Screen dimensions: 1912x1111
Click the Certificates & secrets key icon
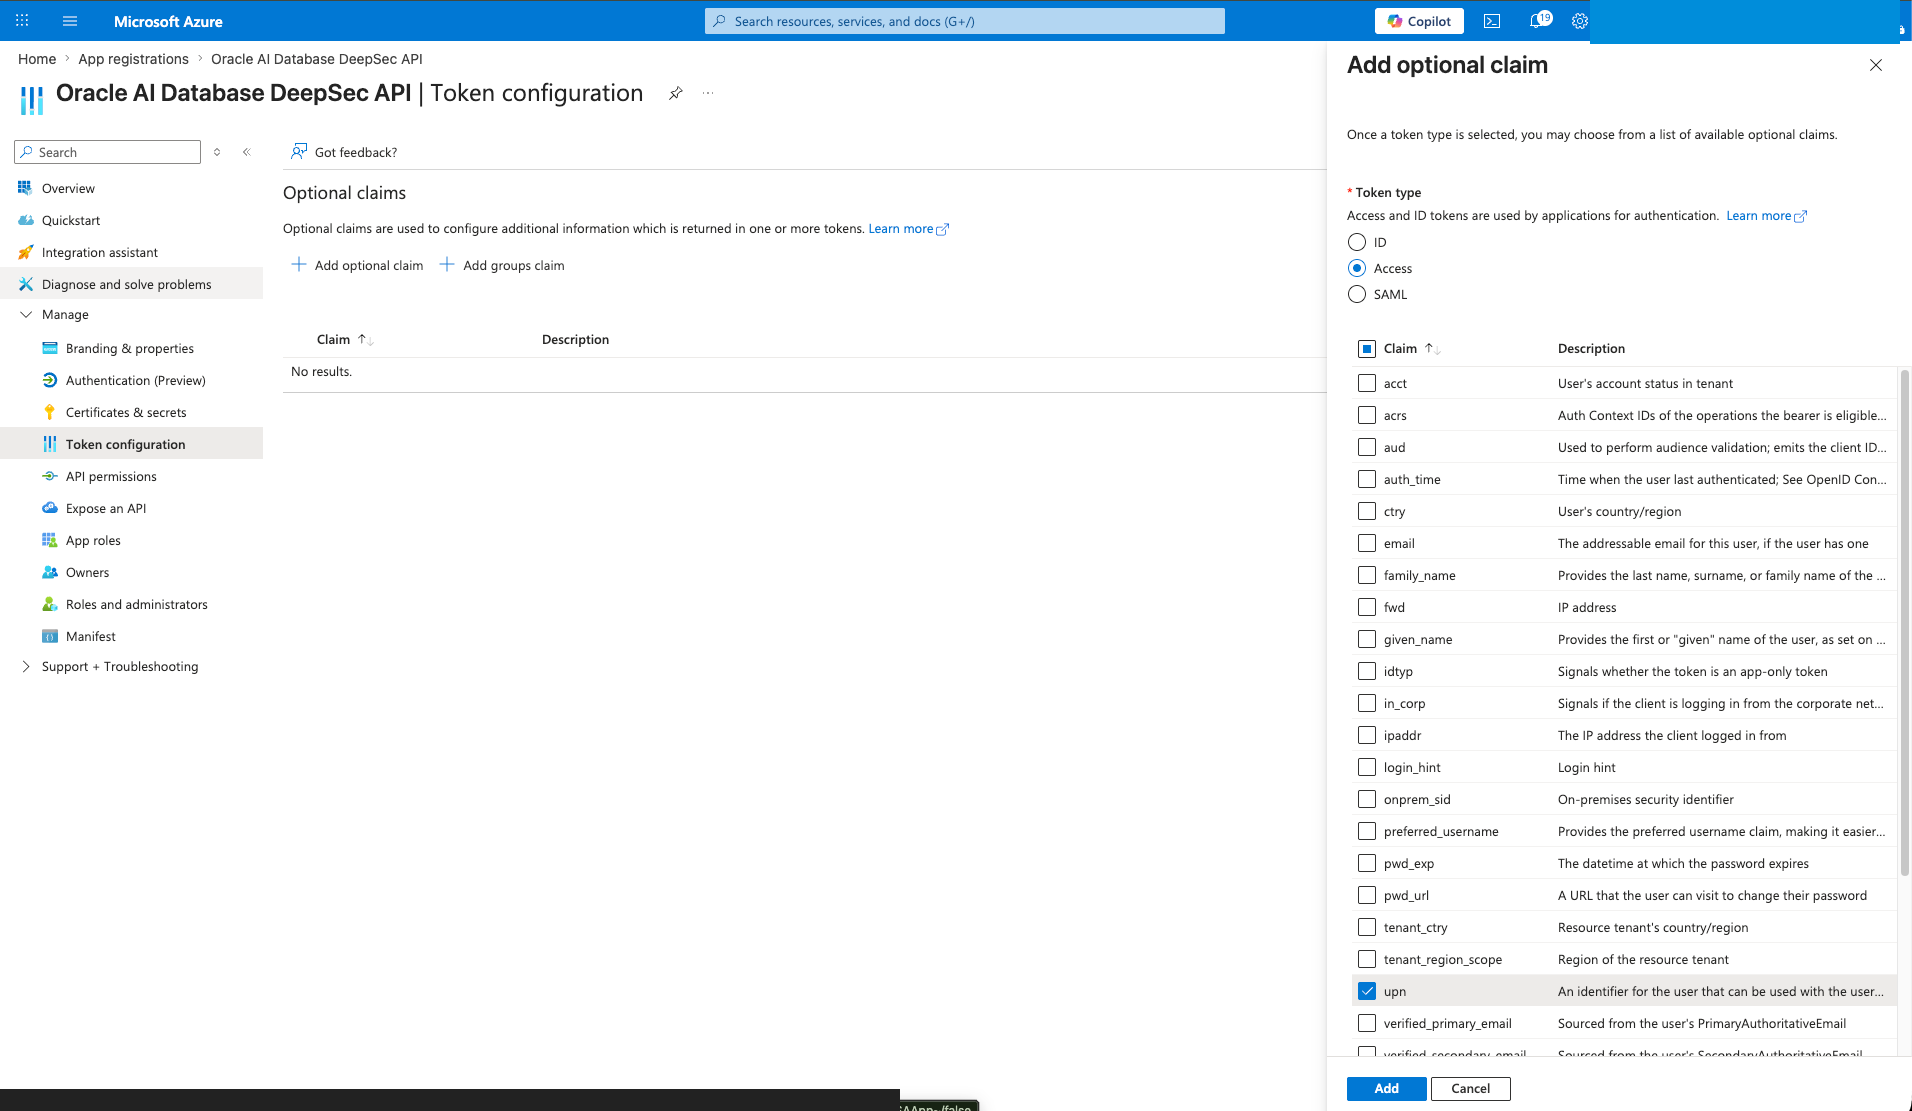[x=49, y=412]
